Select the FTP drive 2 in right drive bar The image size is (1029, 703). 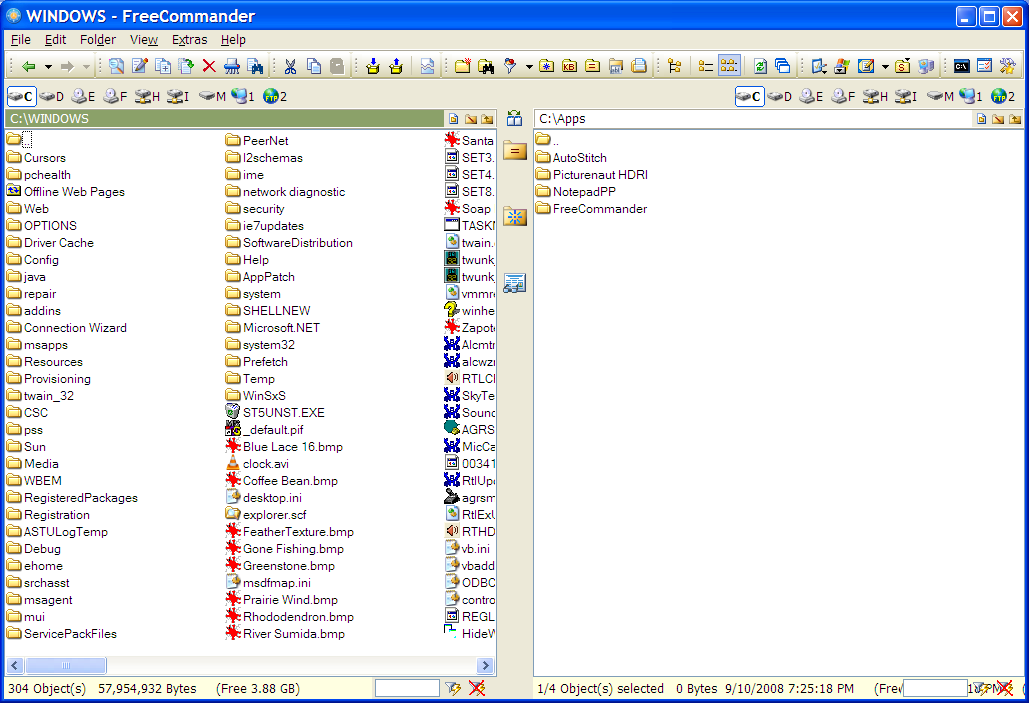1003,96
